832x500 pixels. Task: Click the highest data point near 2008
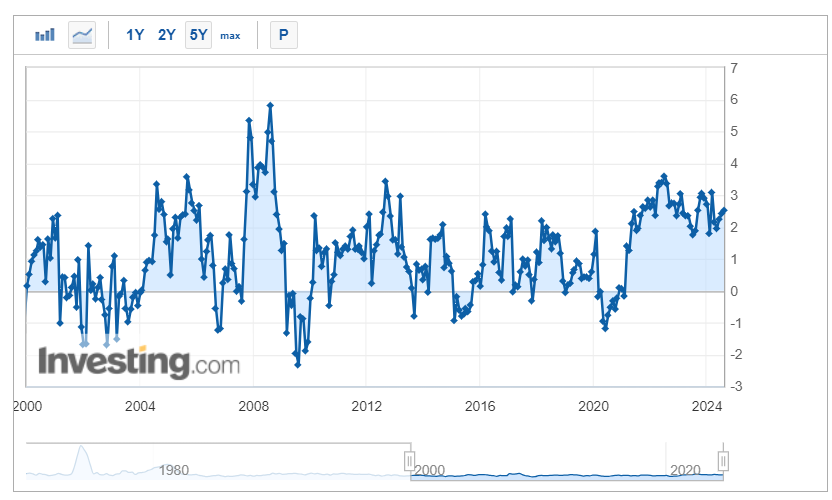[x=270, y=105]
